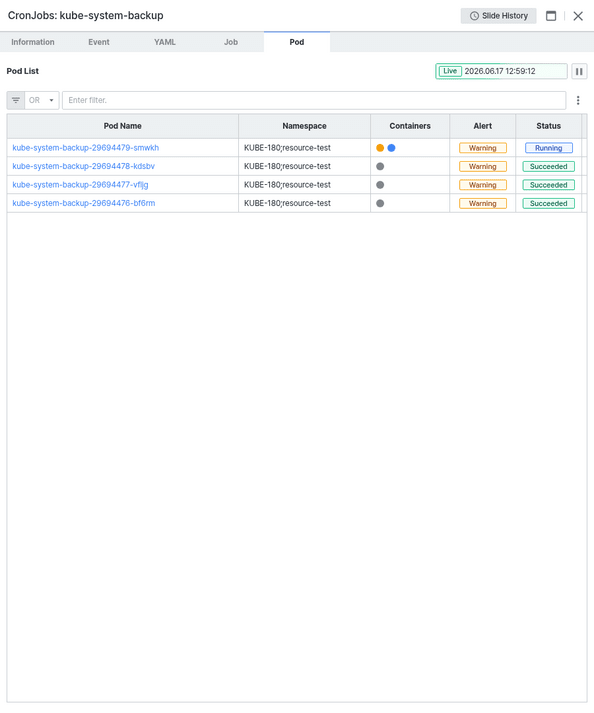Click into the Enter filter field
The width and height of the screenshot is (594, 713).
(x=314, y=100)
